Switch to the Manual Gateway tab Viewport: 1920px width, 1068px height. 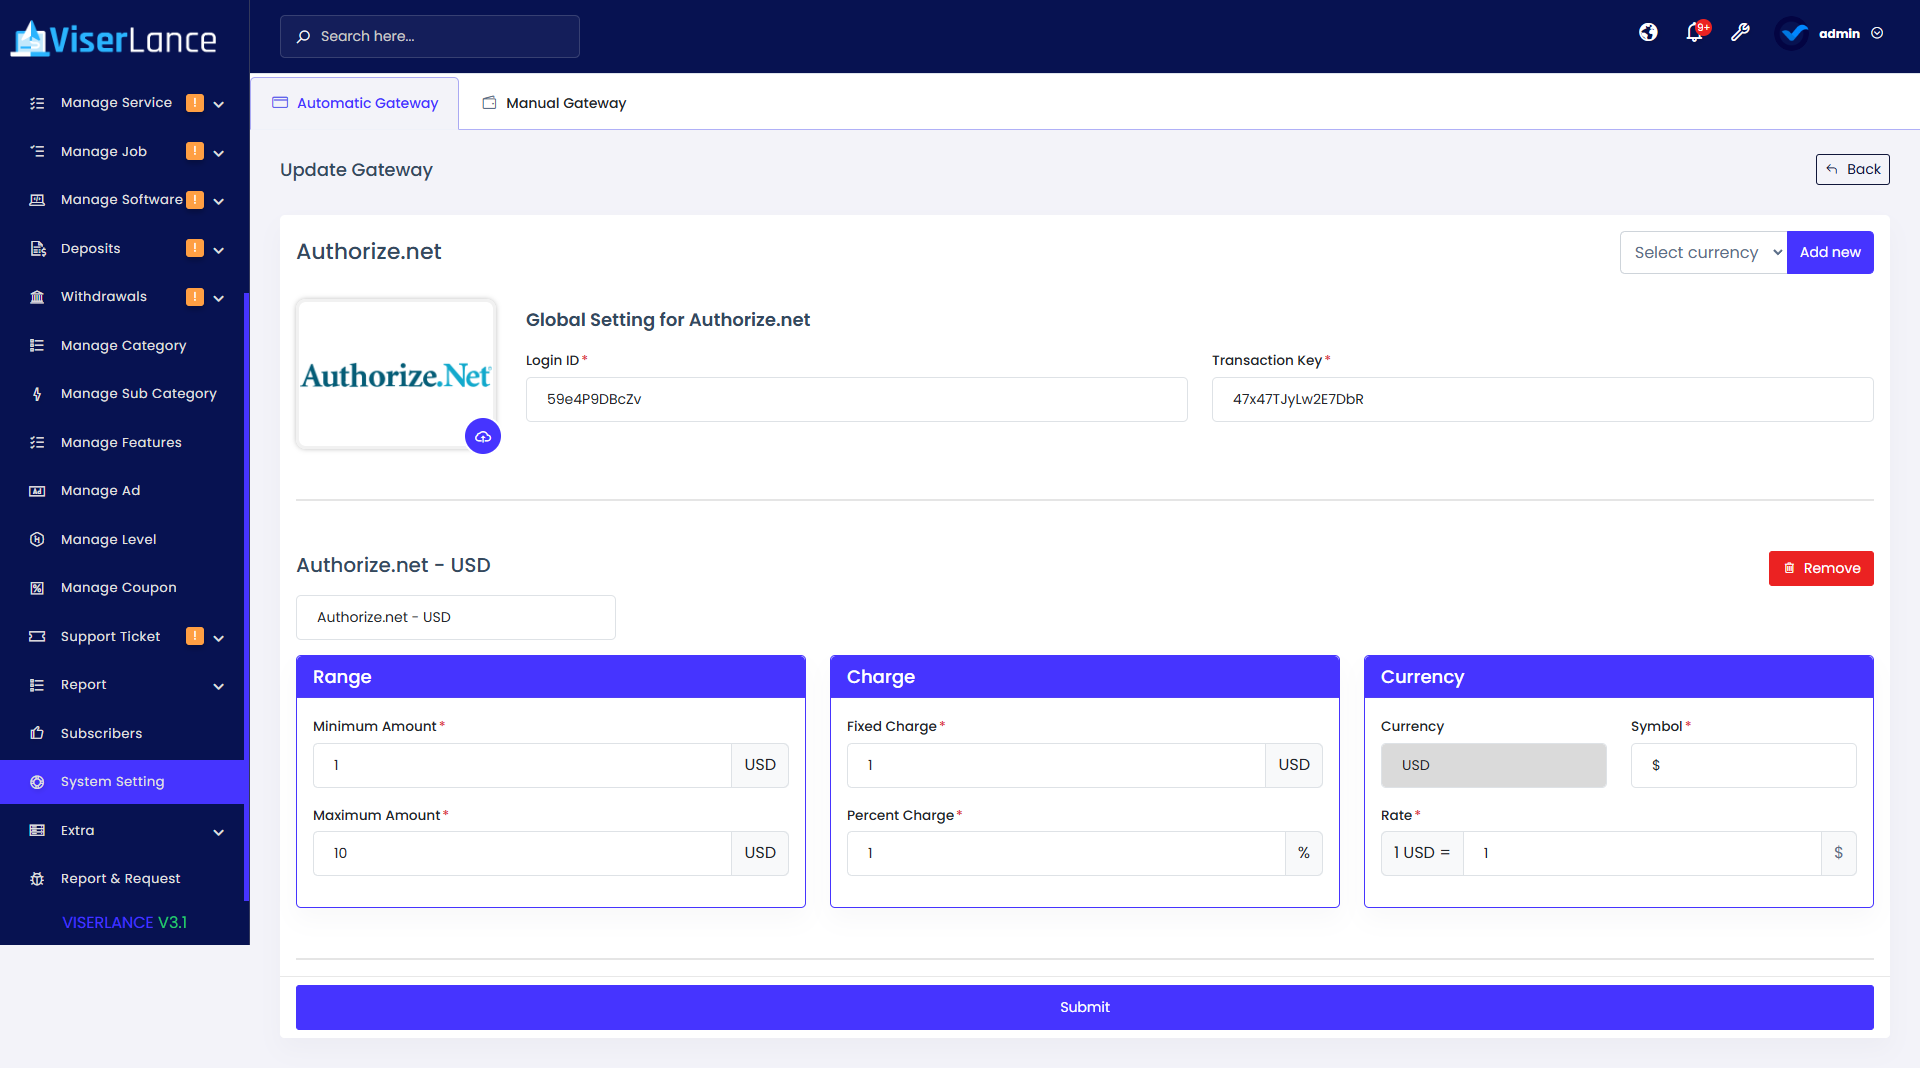[x=554, y=103]
